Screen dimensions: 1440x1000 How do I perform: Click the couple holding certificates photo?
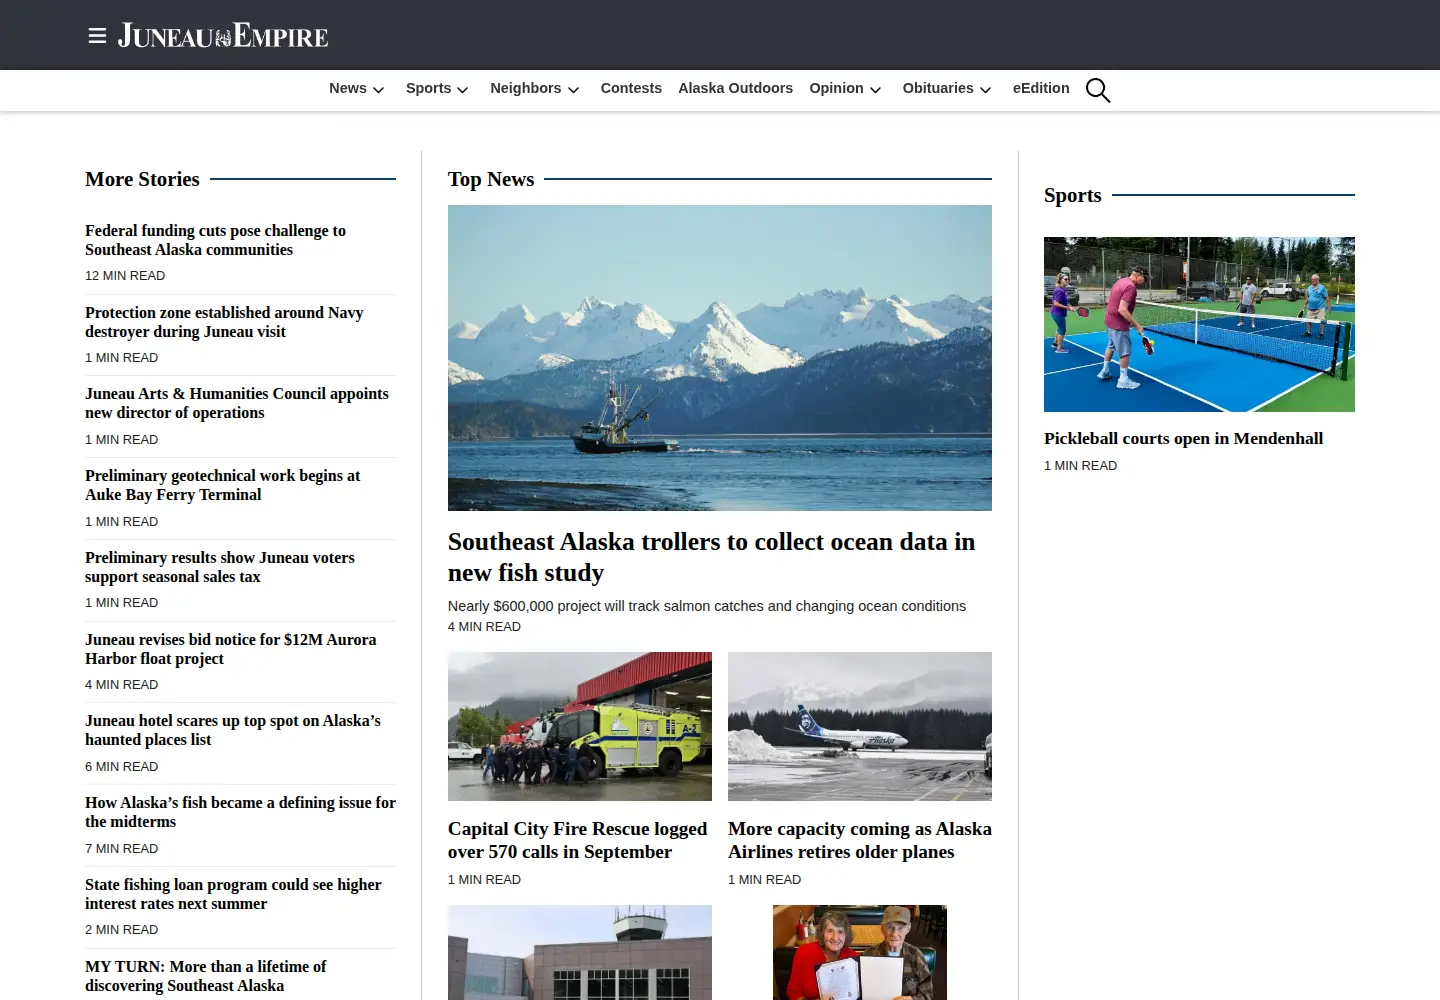[860, 952]
